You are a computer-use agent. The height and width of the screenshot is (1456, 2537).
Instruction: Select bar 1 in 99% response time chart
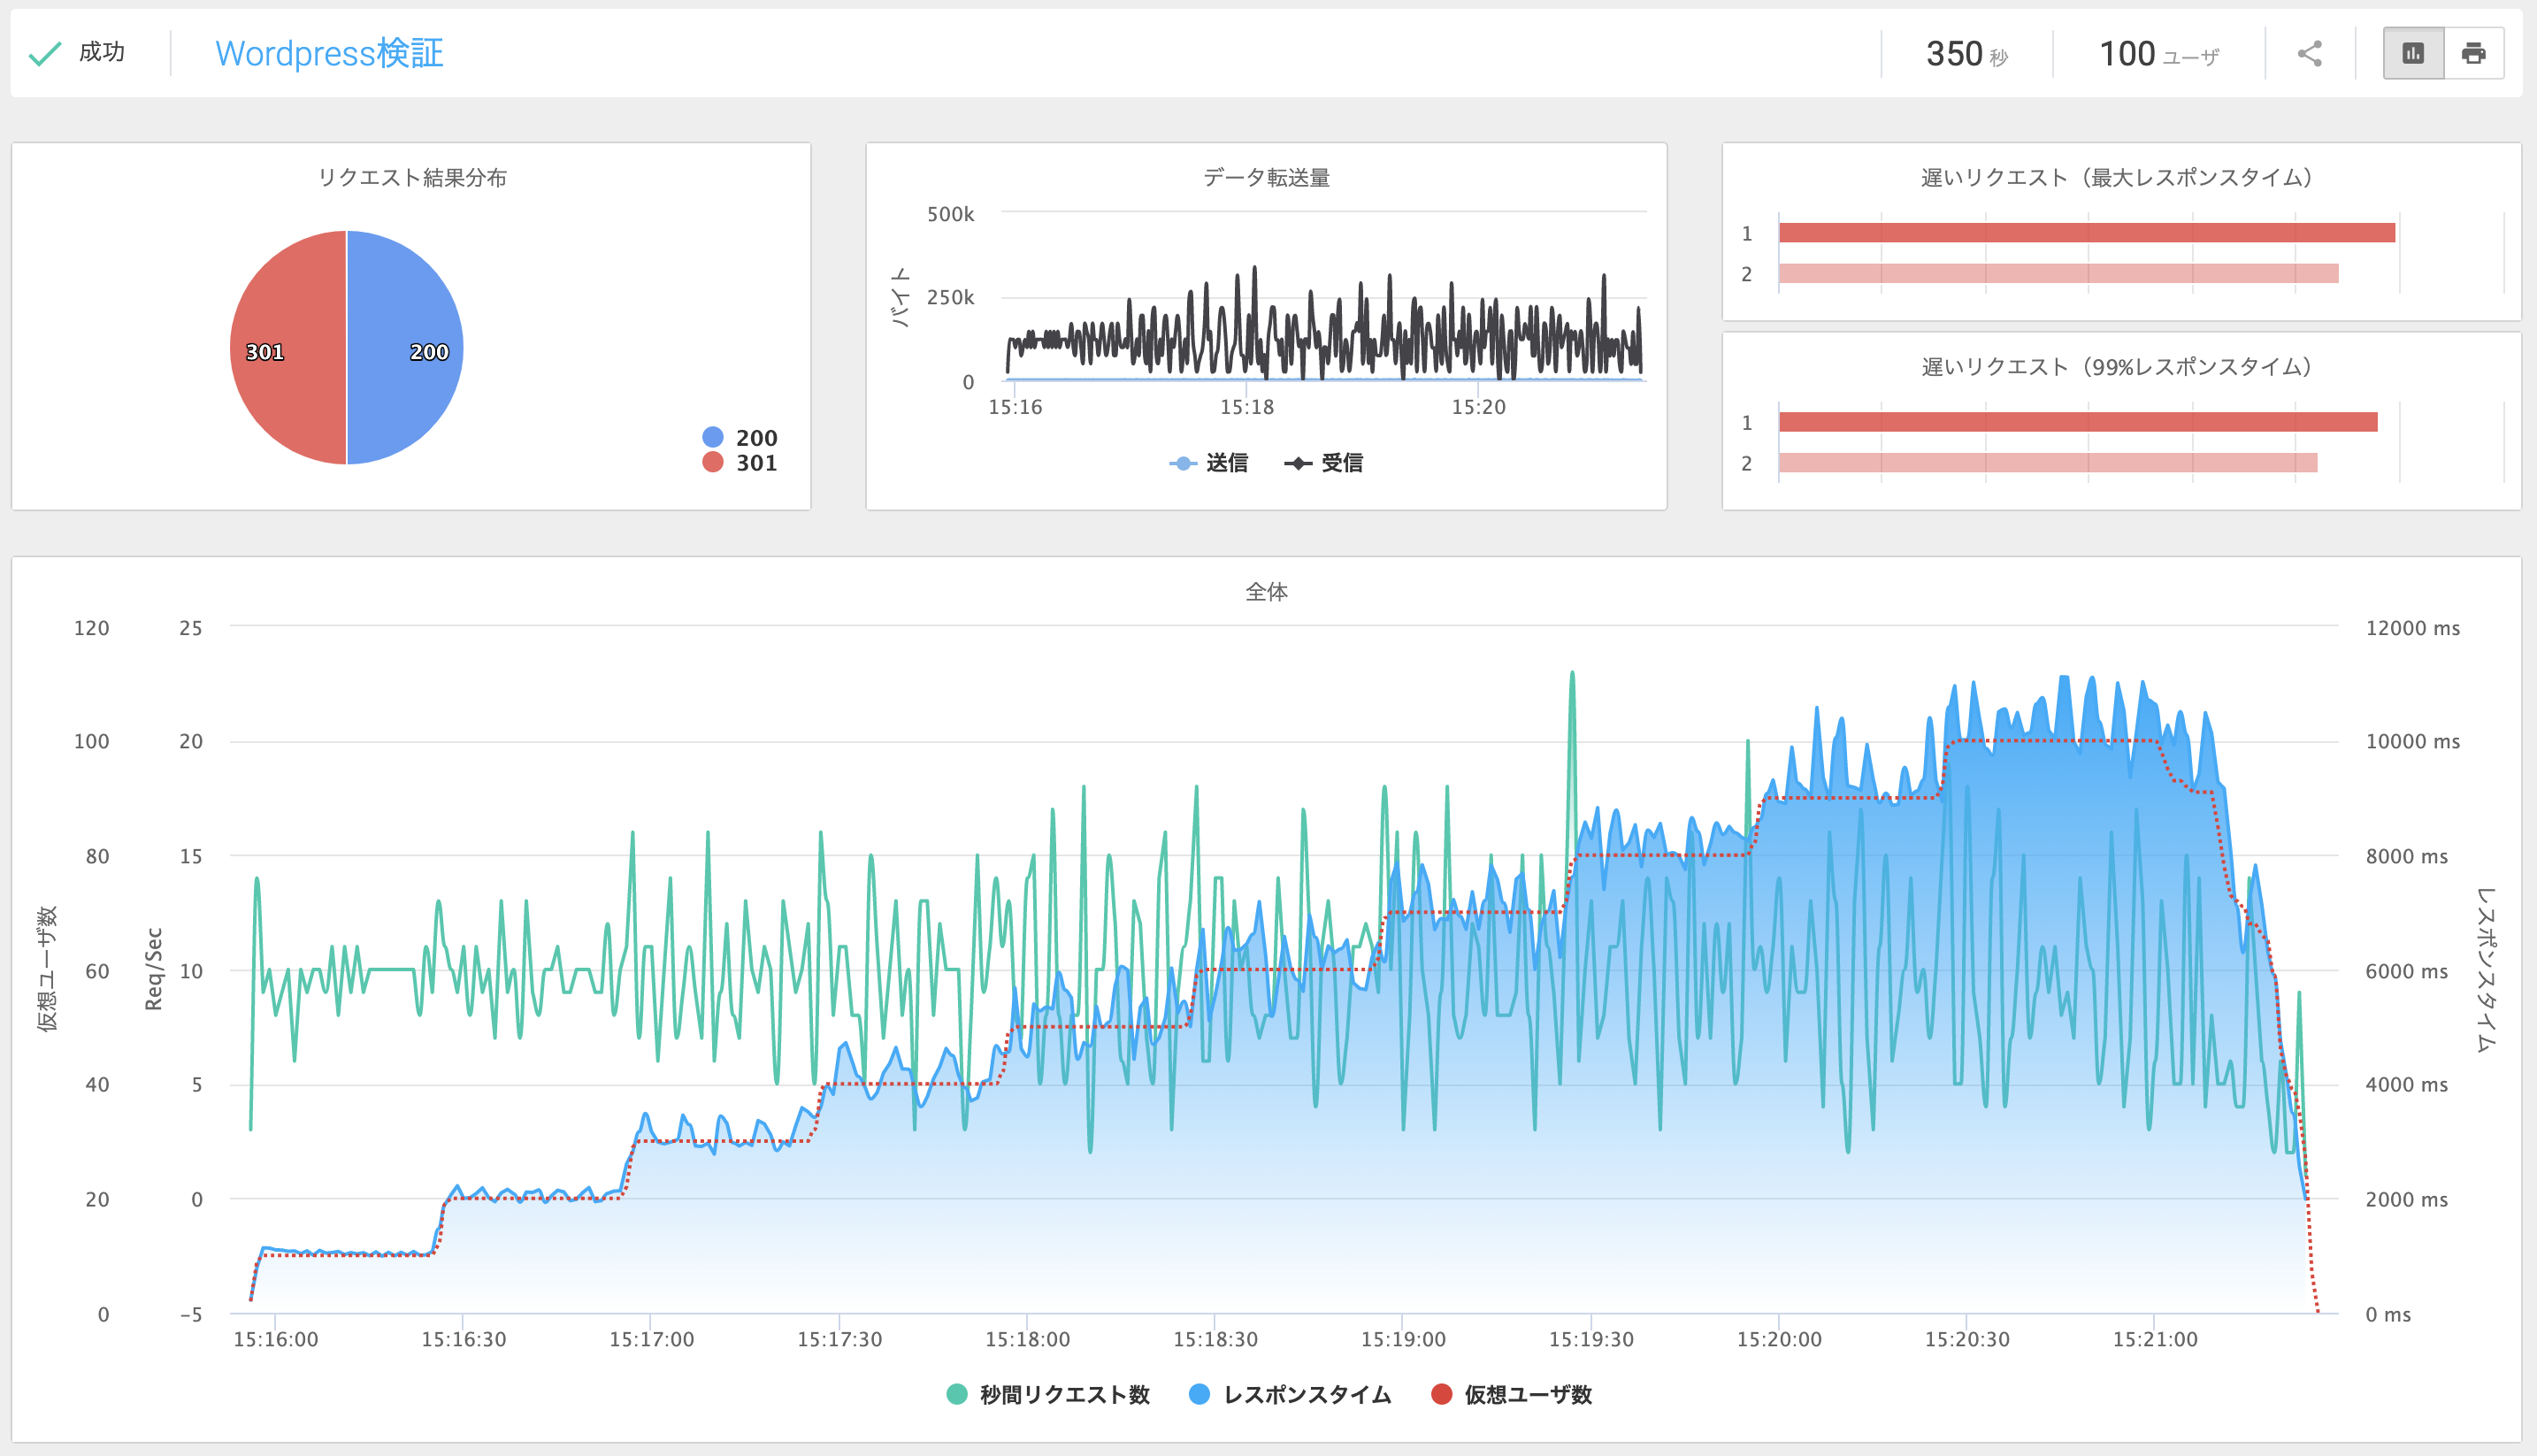pos(2077,422)
